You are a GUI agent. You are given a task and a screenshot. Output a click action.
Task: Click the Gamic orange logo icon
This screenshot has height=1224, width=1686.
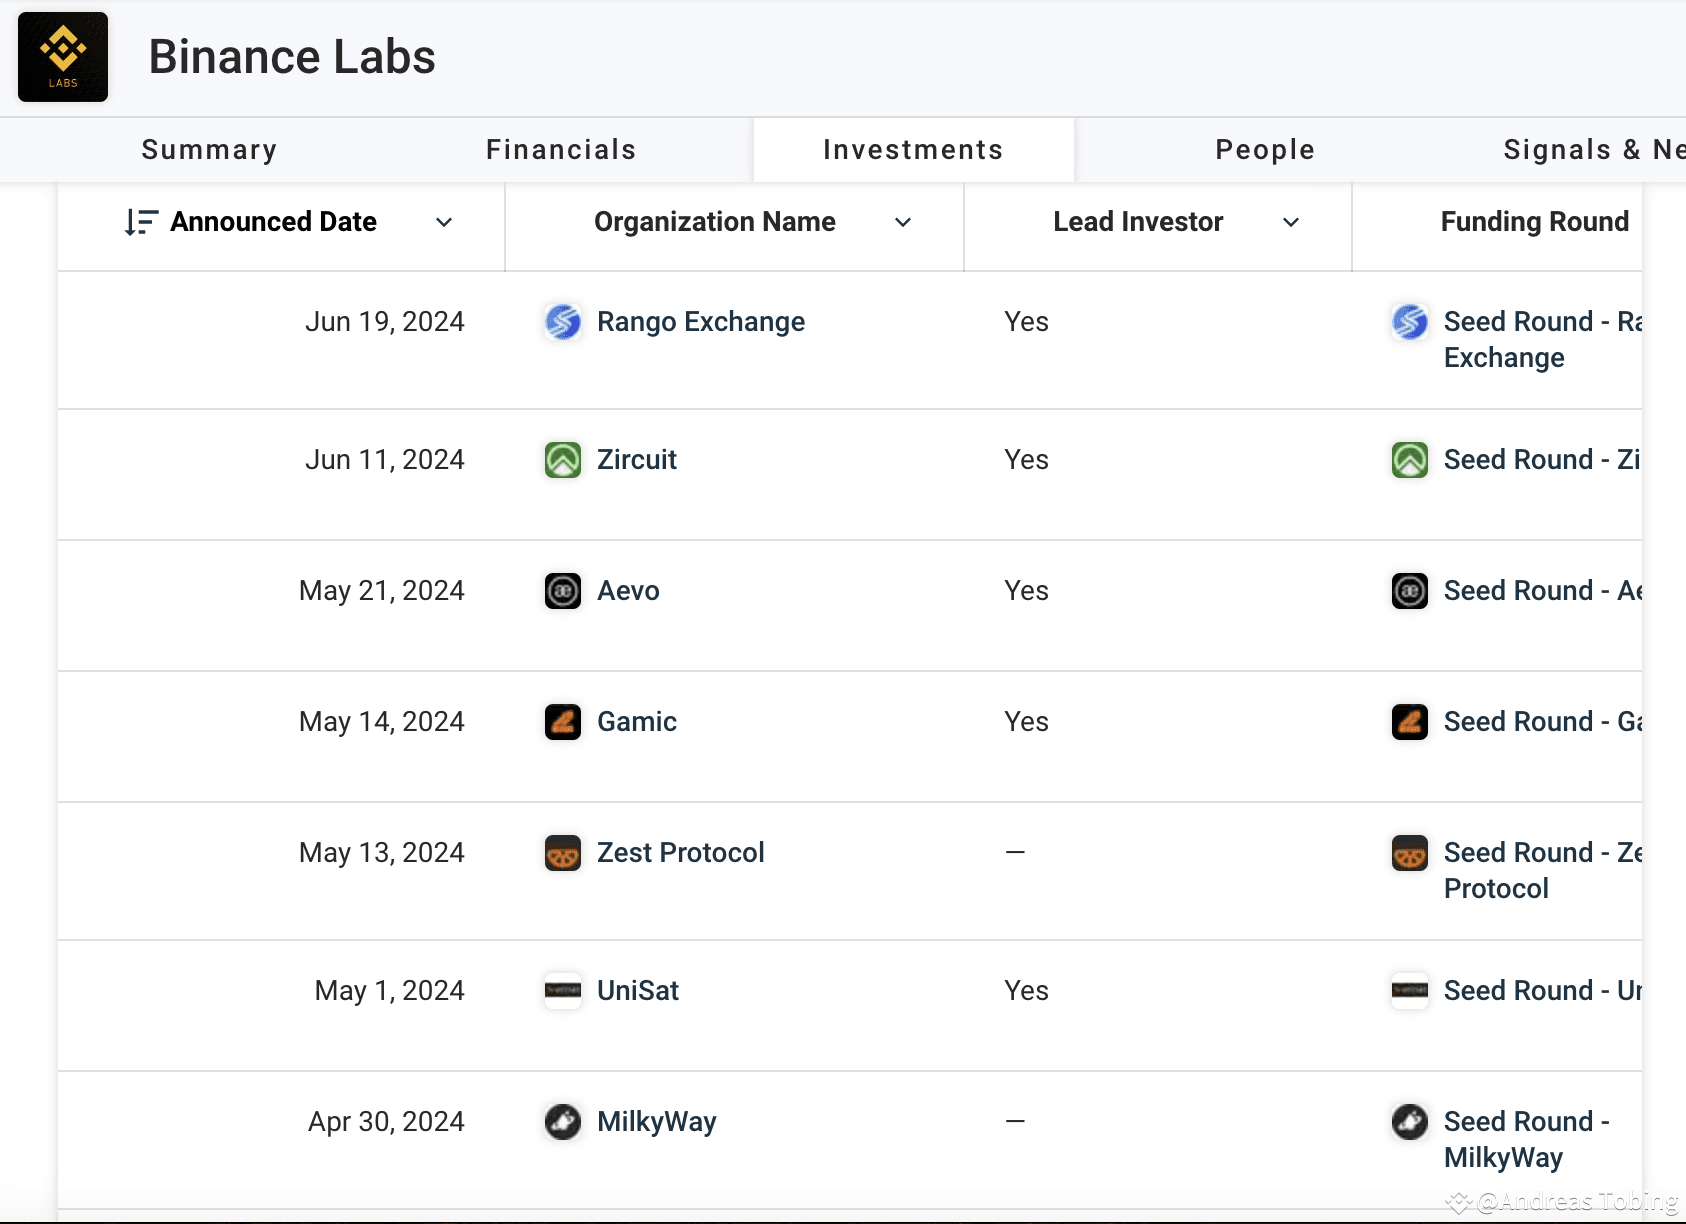click(563, 722)
